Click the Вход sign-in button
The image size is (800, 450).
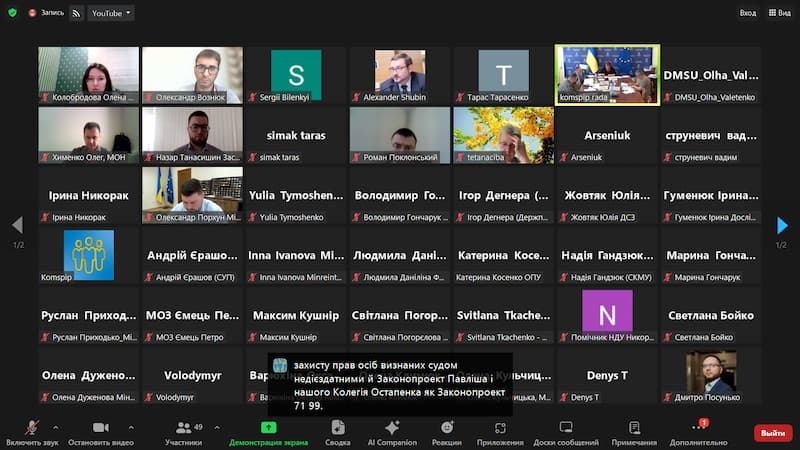(x=747, y=13)
